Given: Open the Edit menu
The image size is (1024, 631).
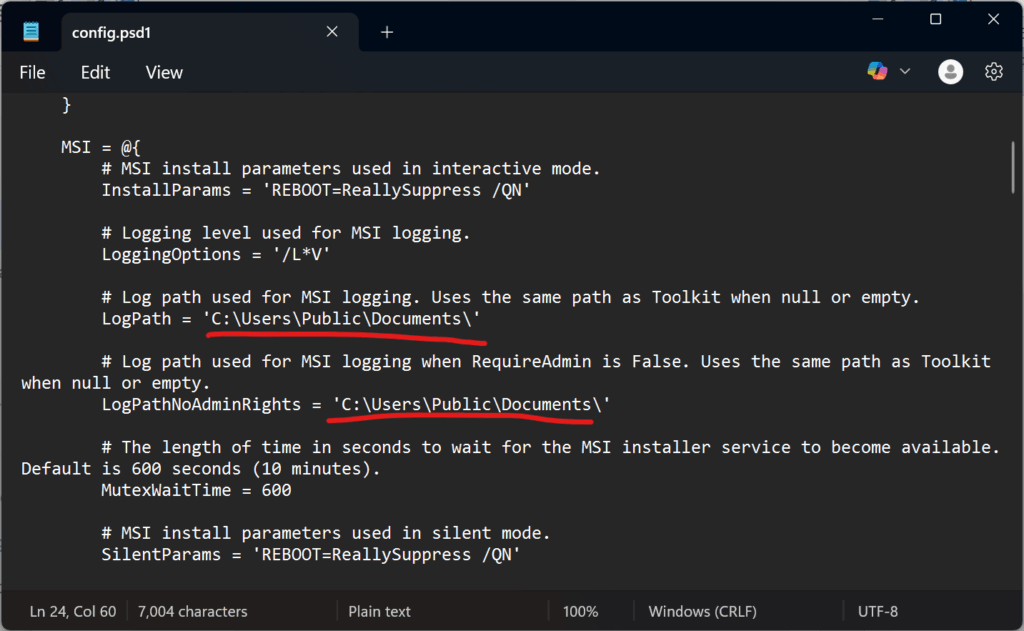Looking at the screenshot, I should point(95,71).
